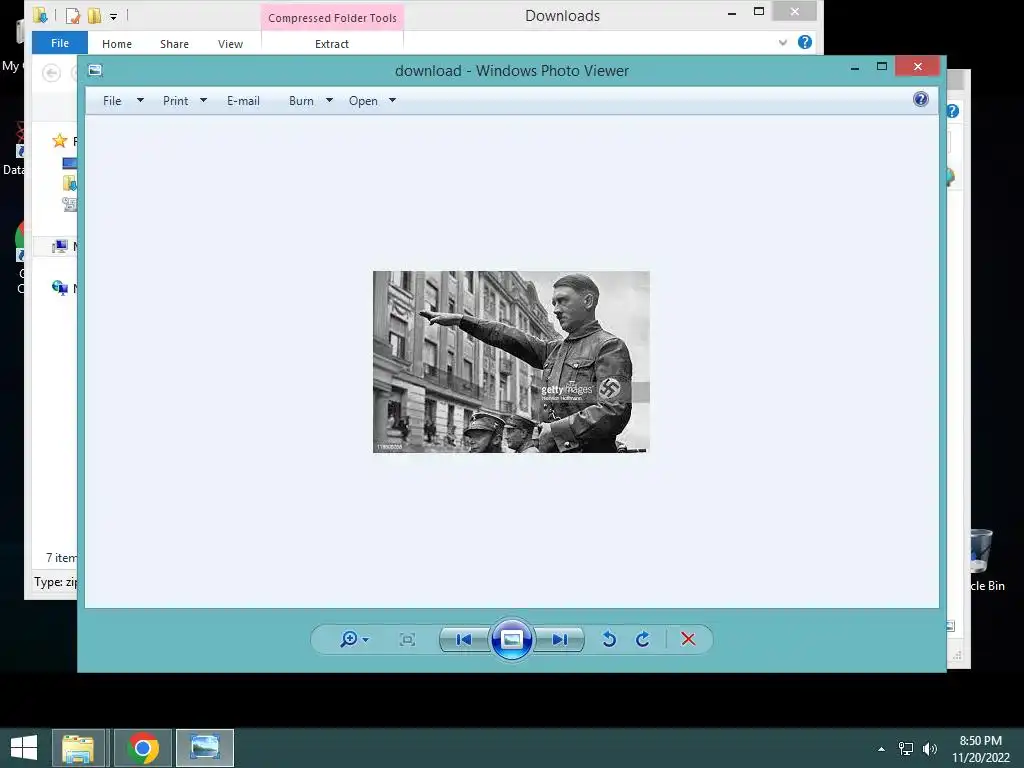The width and height of the screenshot is (1024, 768).
Task: Open Photo Viewer help icon
Action: [x=921, y=99]
